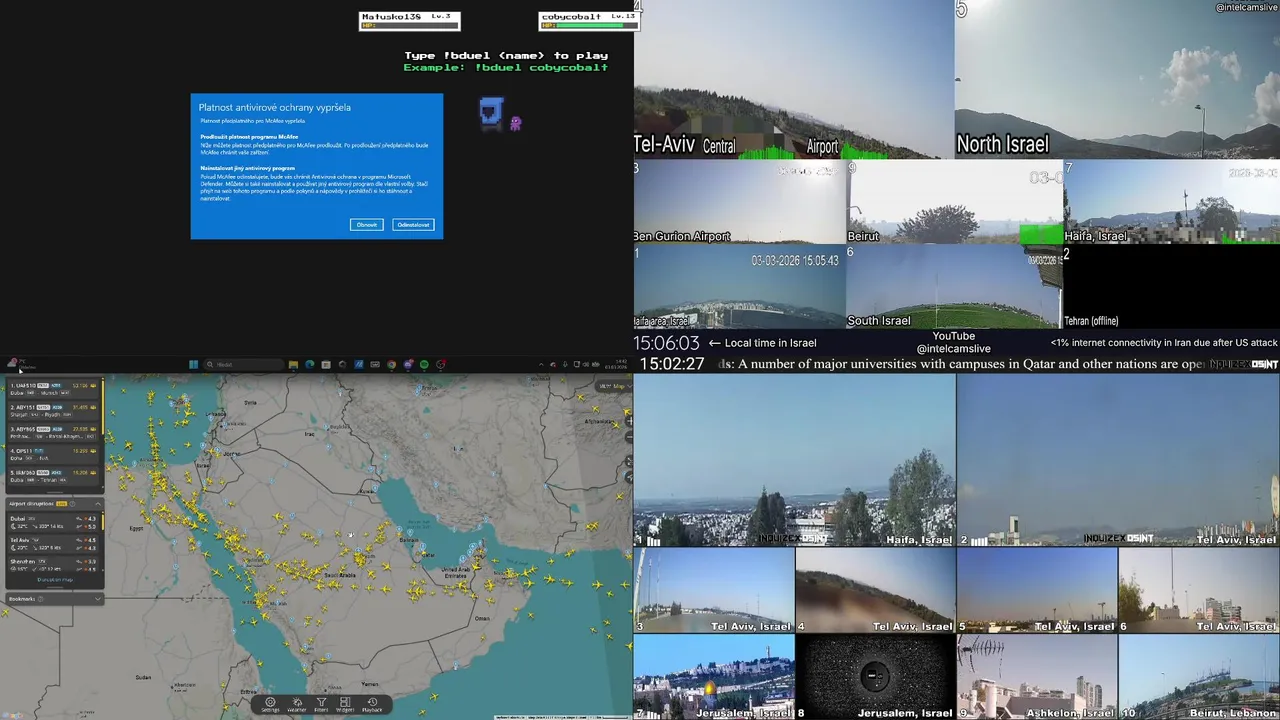Click the Airport disruptions info icon

[x=72, y=504]
